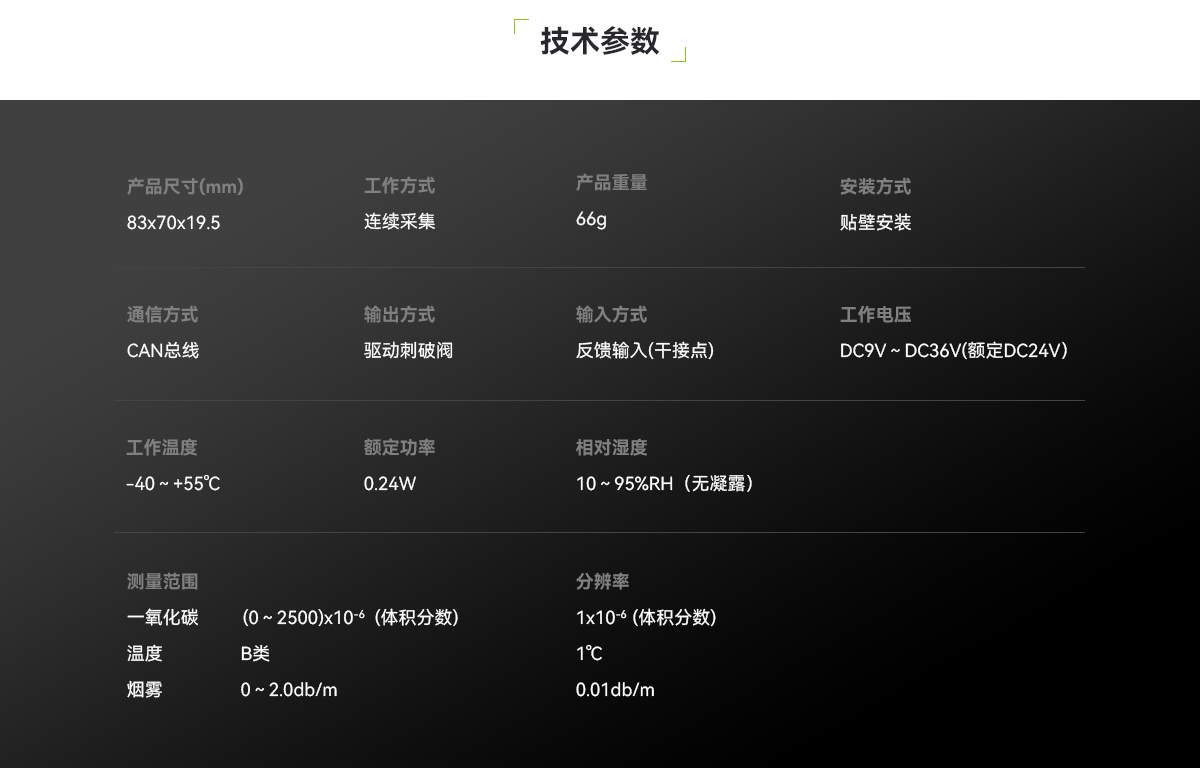Click the 输出方式 label
The height and width of the screenshot is (768, 1200).
(399, 314)
